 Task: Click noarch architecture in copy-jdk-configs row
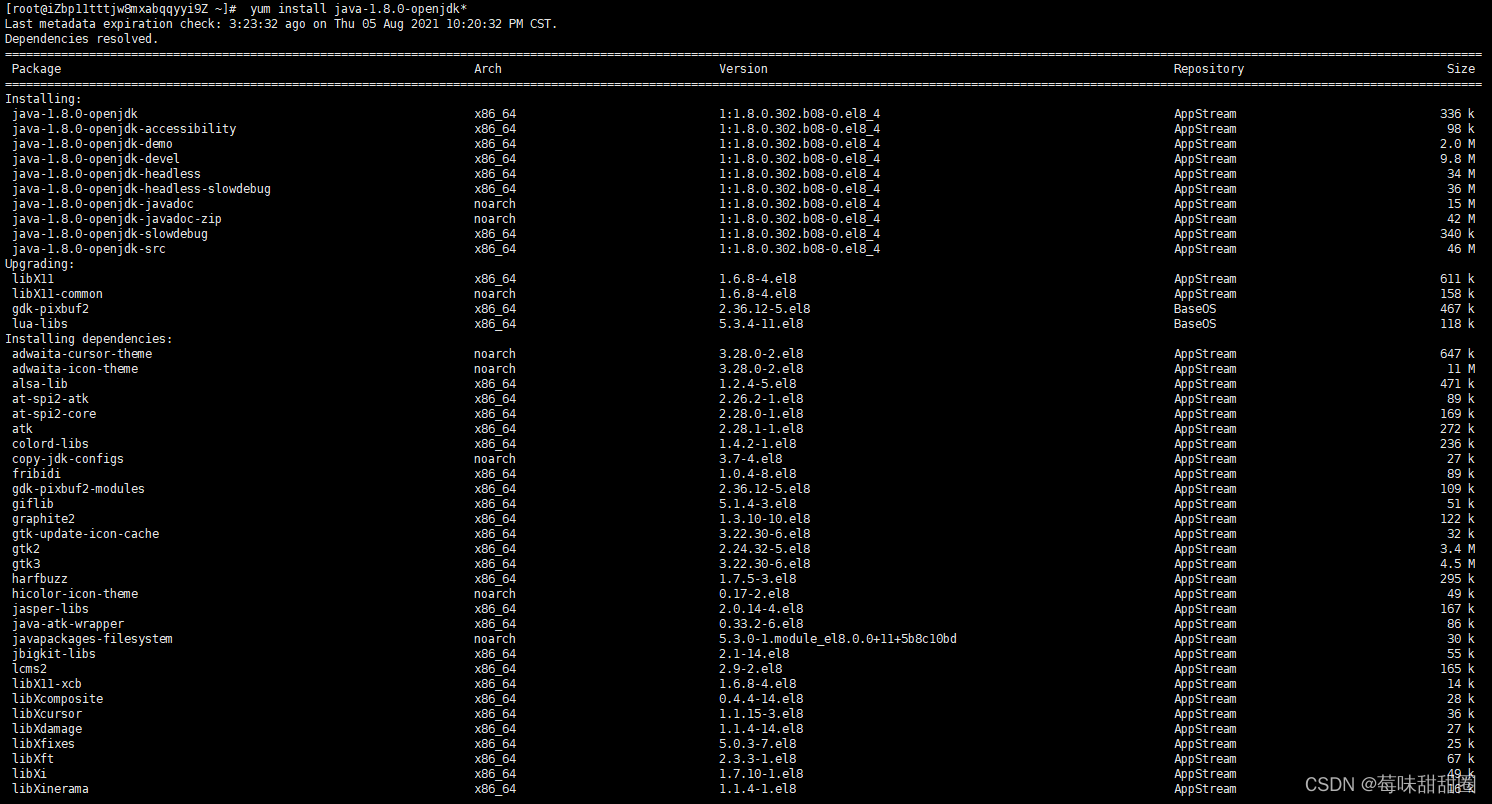495,459
